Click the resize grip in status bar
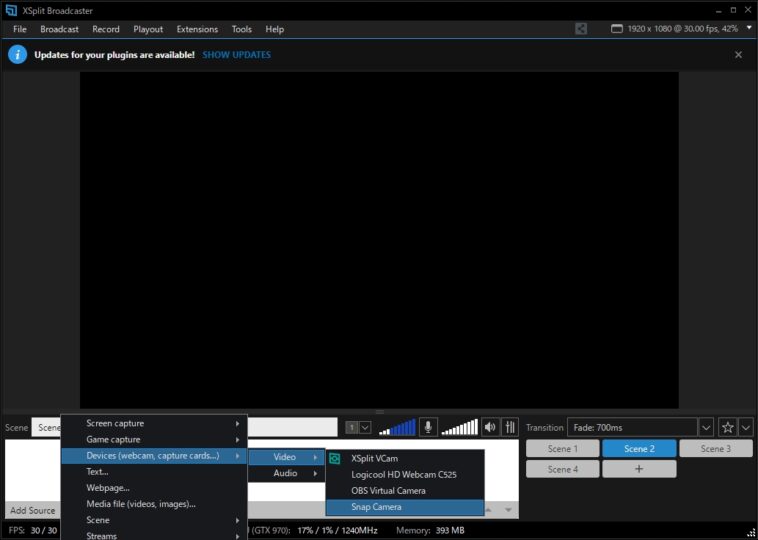 pyautogui.click(x=751, y=533)
